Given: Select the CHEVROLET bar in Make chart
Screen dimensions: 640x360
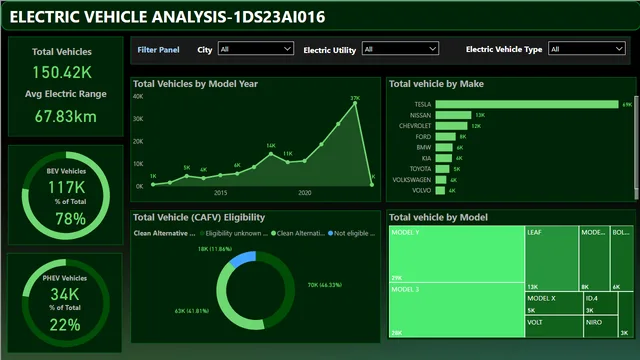Looking at the screenshot, I should point(451,126).
